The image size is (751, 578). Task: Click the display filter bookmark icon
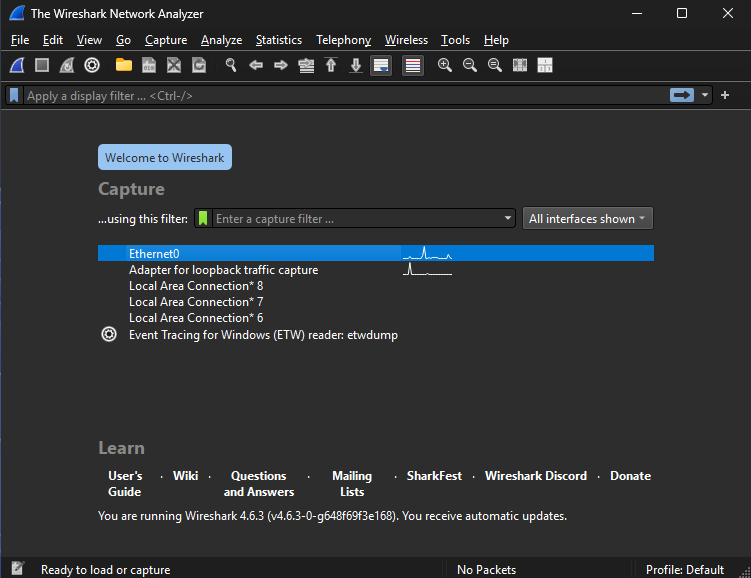[14, 95]
